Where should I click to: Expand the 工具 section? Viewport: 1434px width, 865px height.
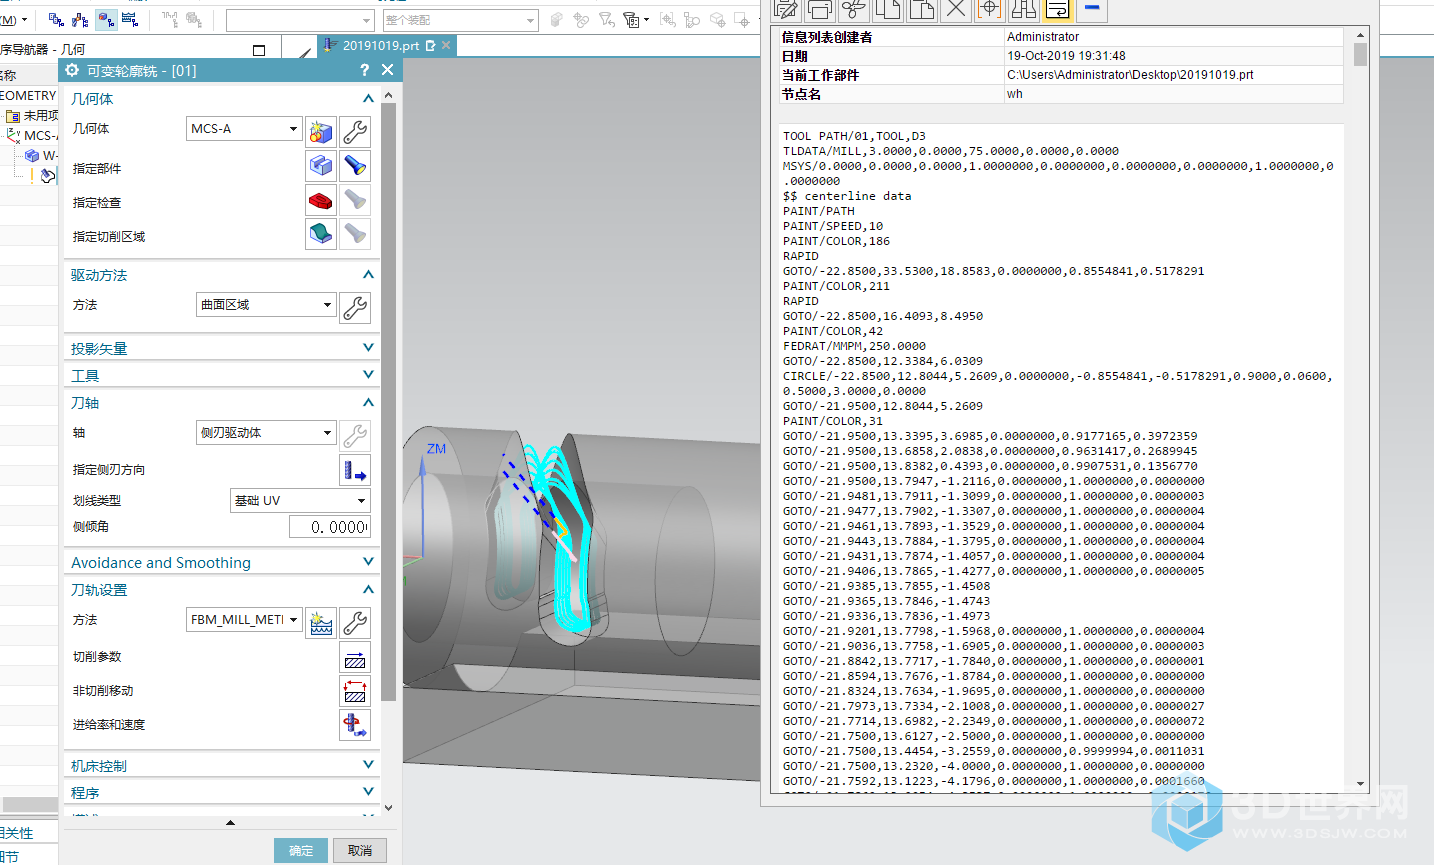coord(368,374)
